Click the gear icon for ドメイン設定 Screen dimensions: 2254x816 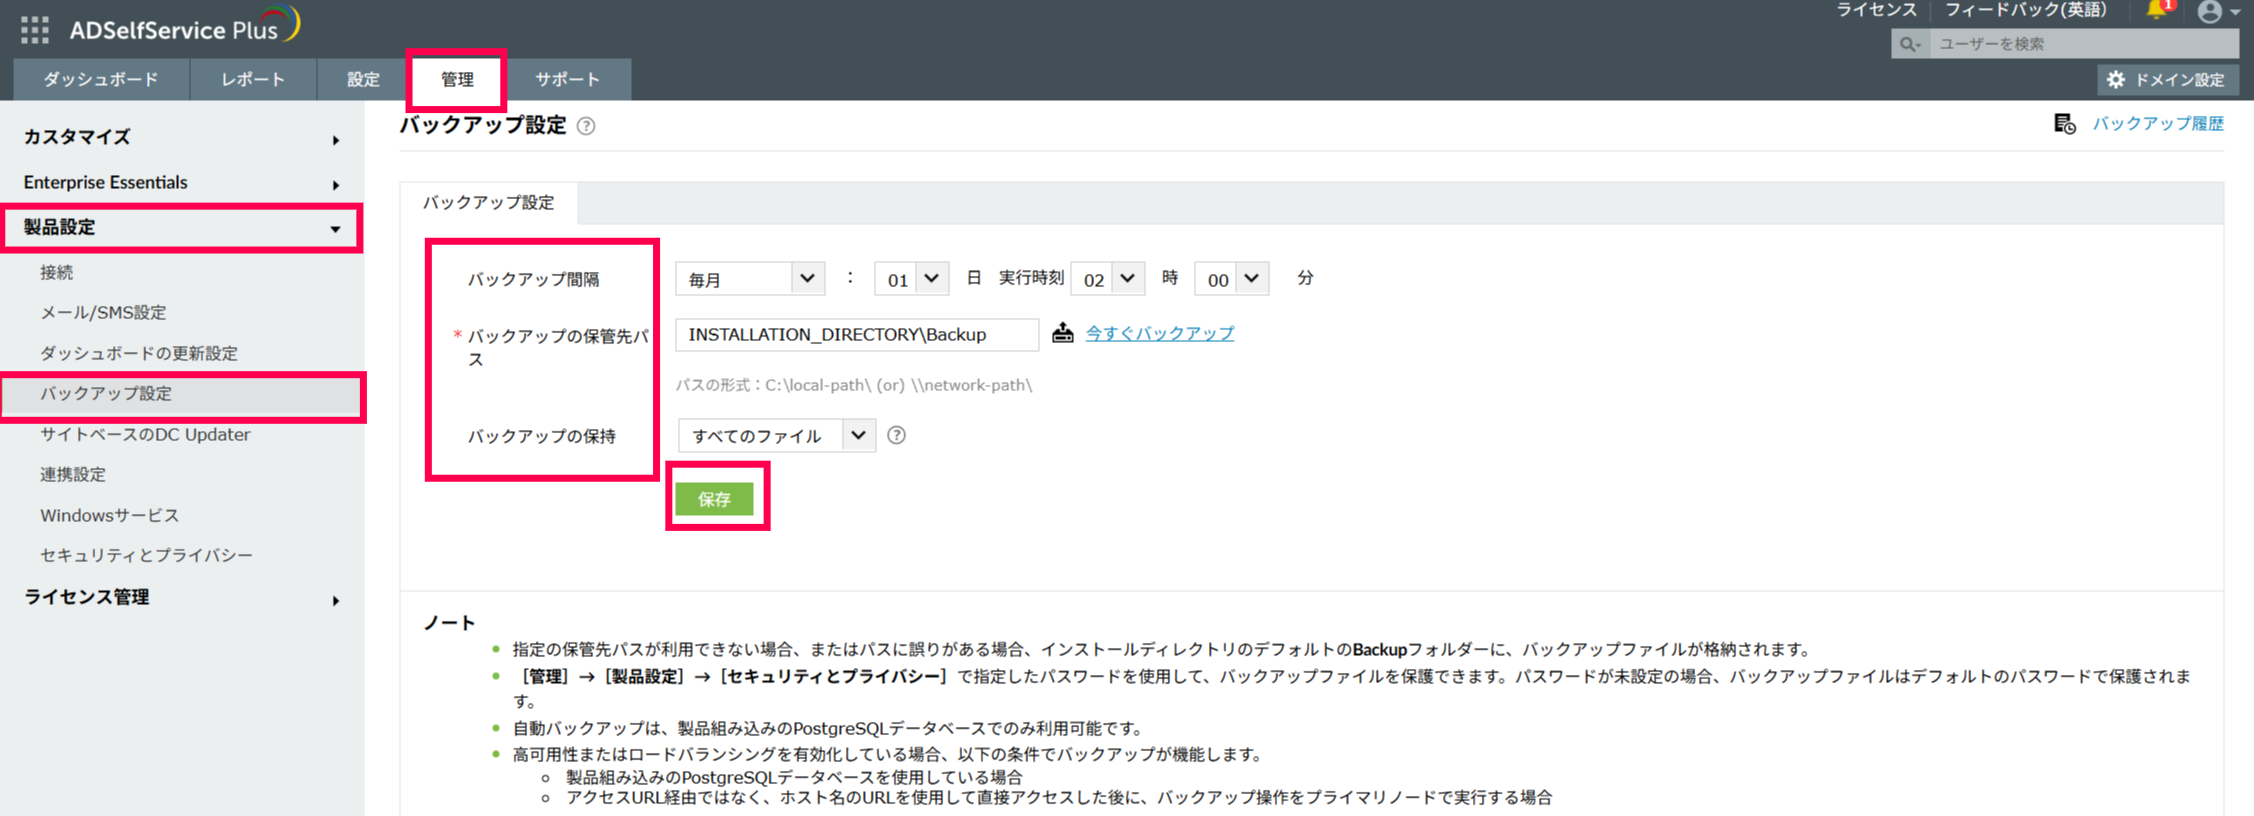2115,80
